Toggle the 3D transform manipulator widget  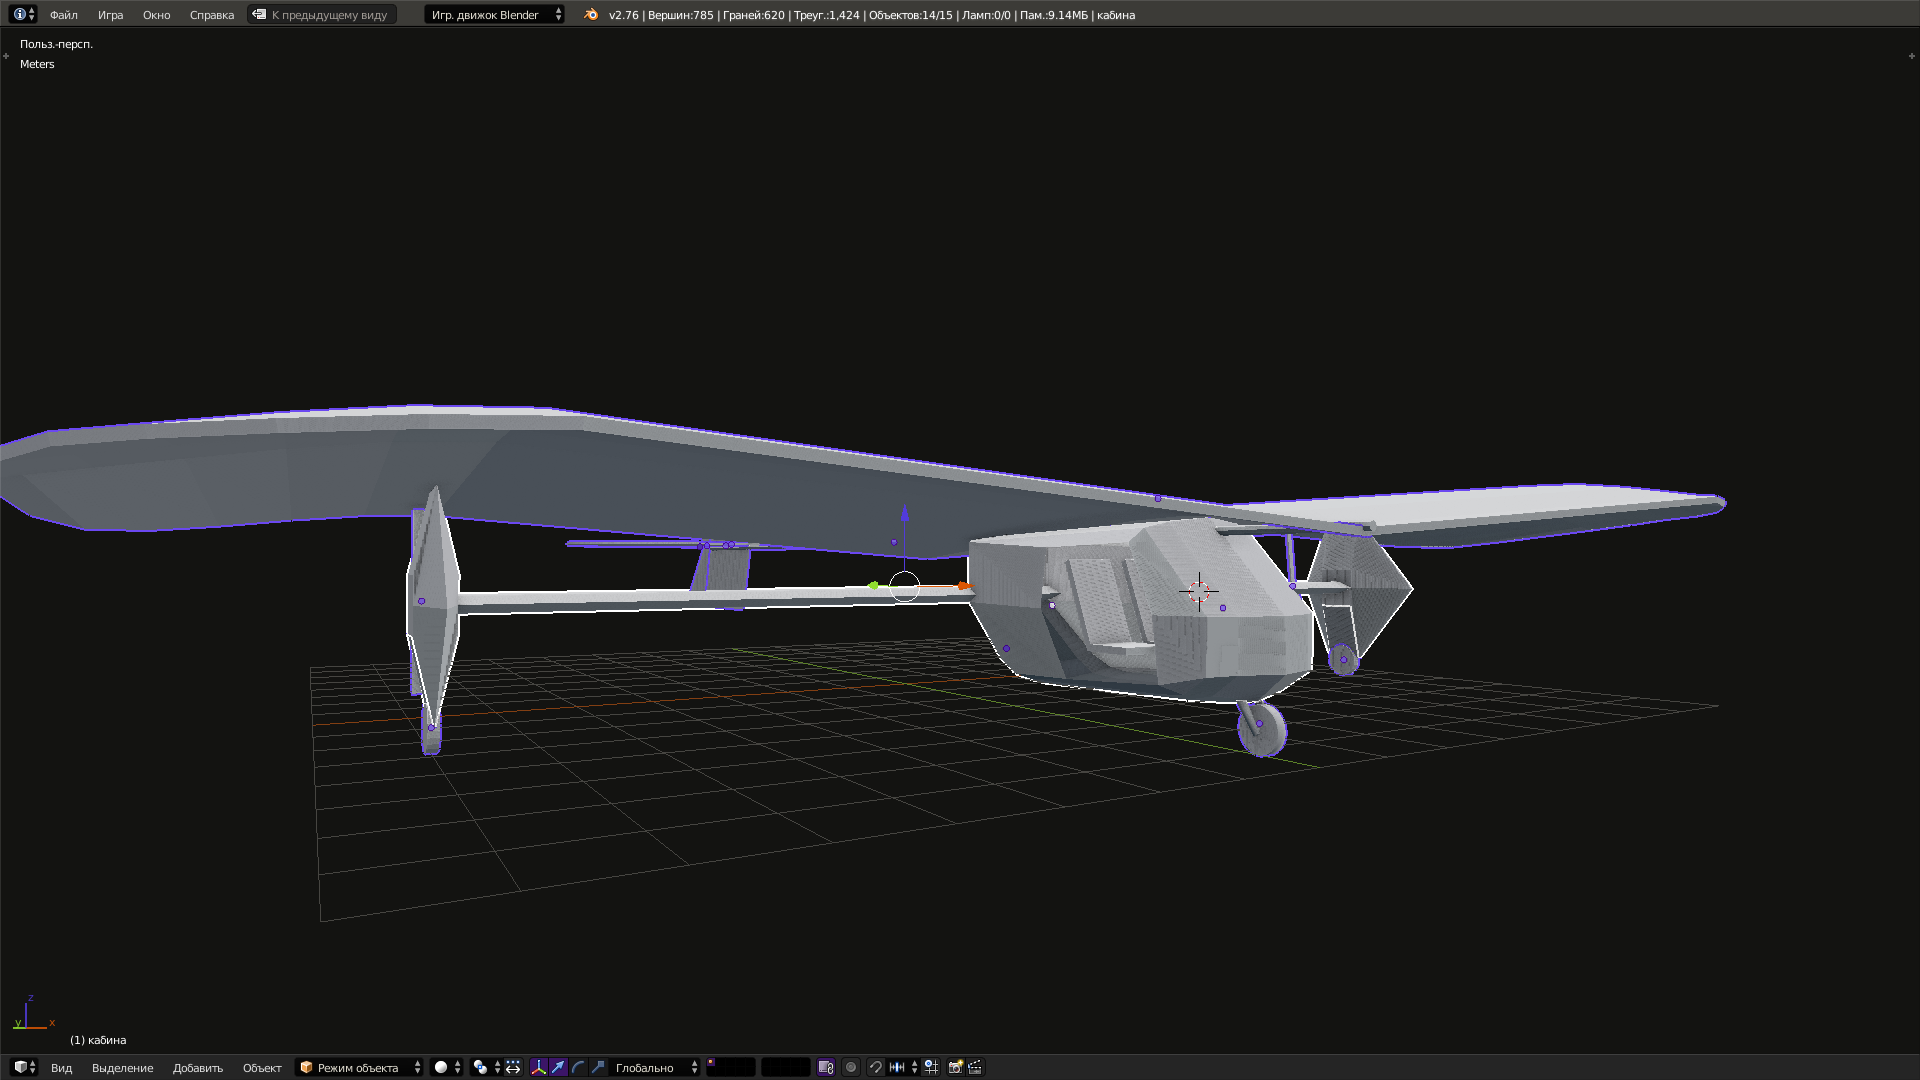[540, 1067]
